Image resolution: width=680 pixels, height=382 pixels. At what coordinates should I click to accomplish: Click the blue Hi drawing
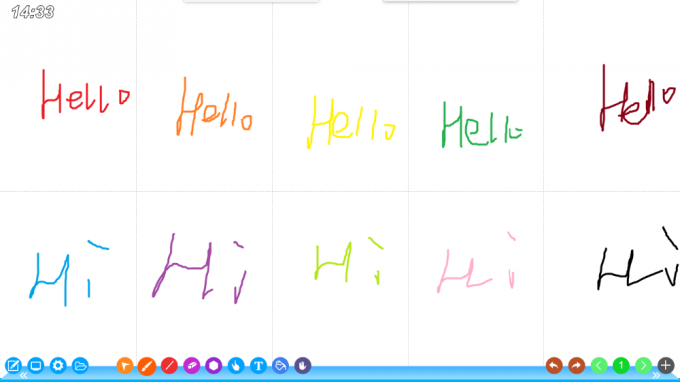[x=69, y=273]
